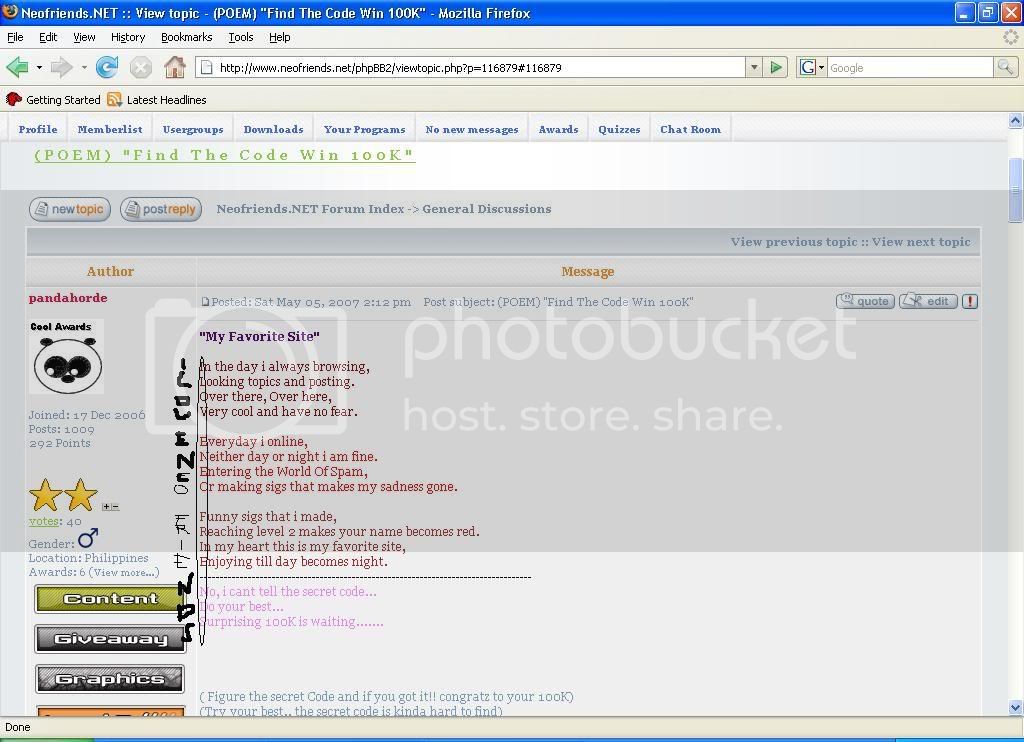This screenshot has width=1024, height=742.
Task: Click the browser Back arrow button
Action: pos(17,68)
